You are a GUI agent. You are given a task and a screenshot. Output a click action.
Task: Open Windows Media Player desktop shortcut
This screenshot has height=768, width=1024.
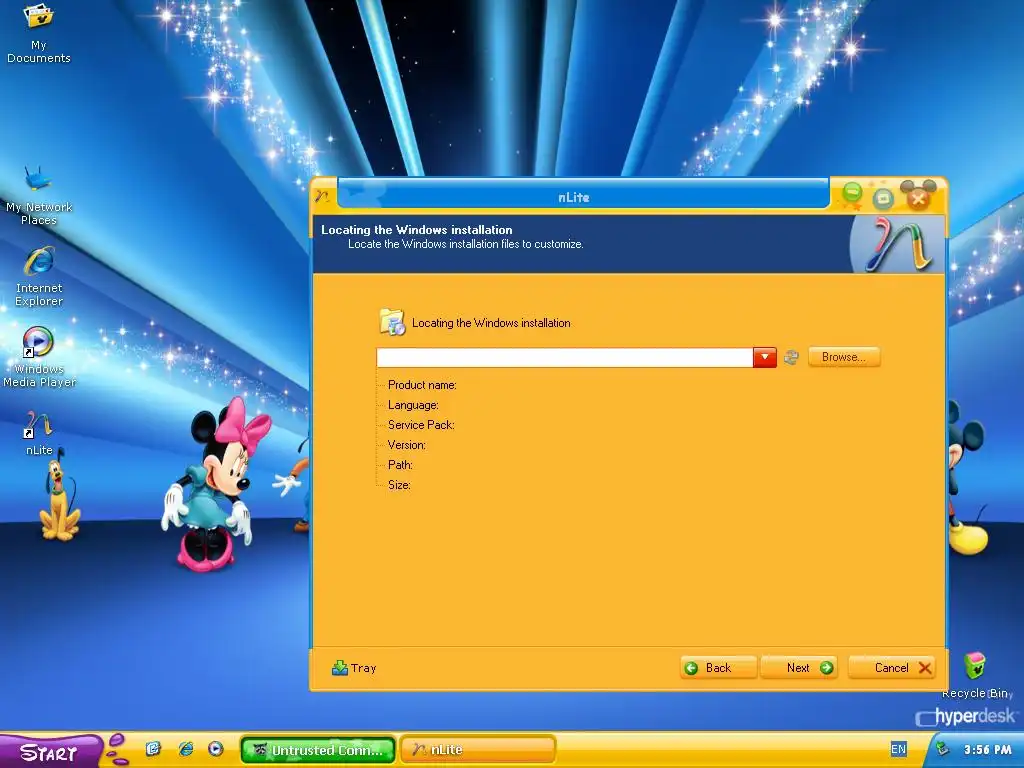click(39, 357)
